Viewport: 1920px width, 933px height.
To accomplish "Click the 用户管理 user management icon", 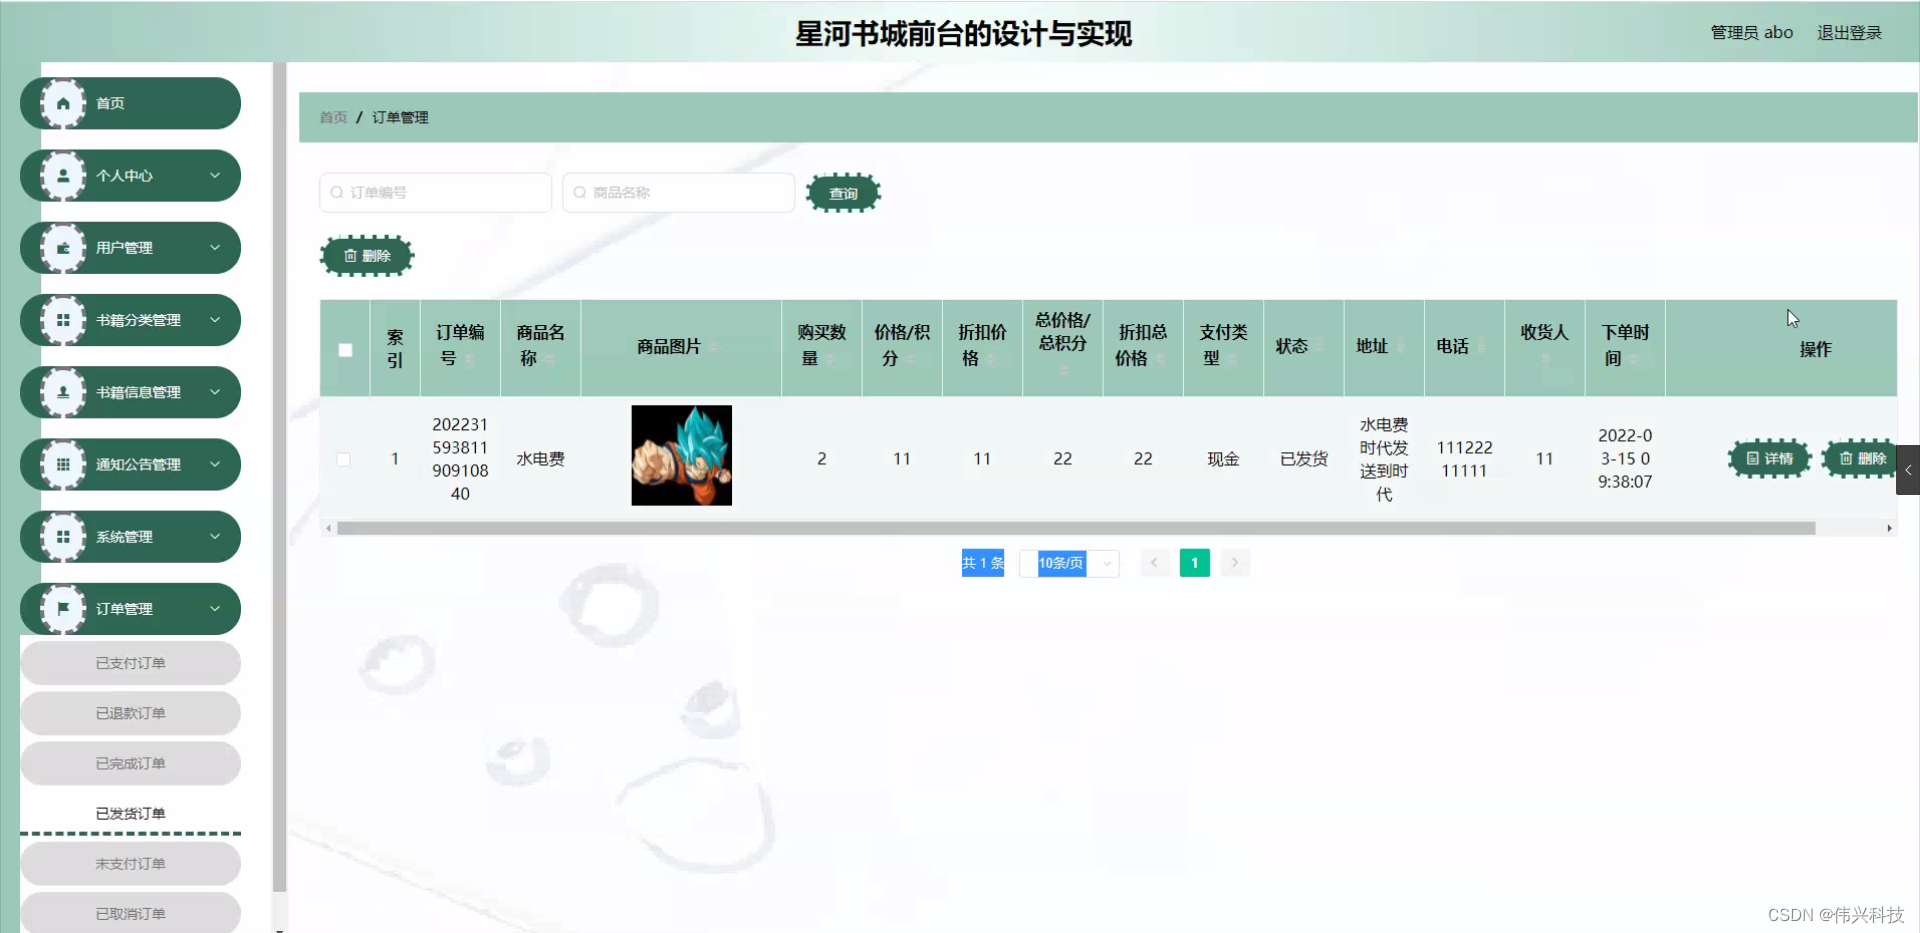I will coord(62,247).
